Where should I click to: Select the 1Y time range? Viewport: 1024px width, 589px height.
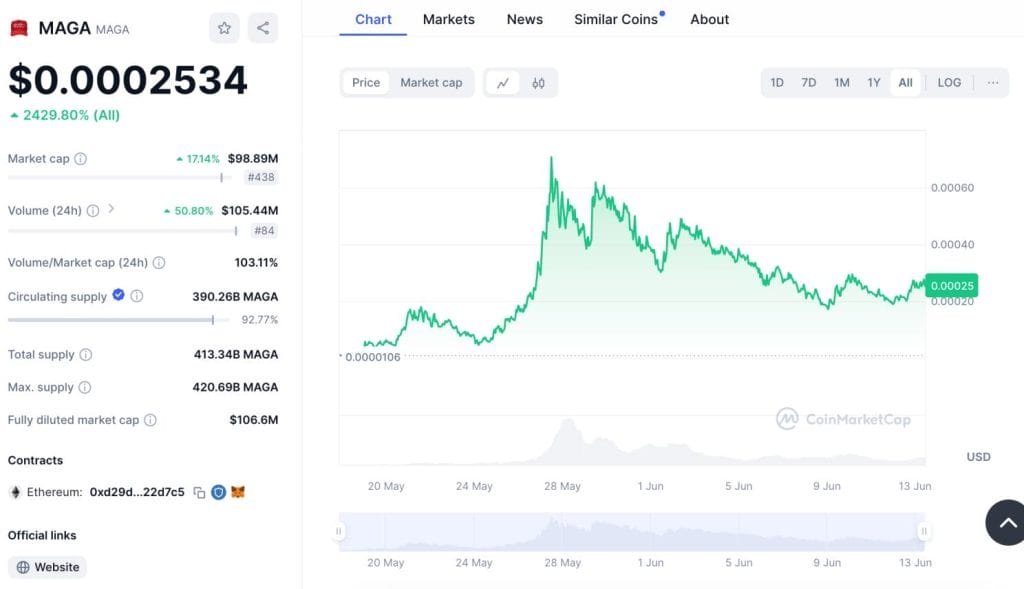[873, 83]
